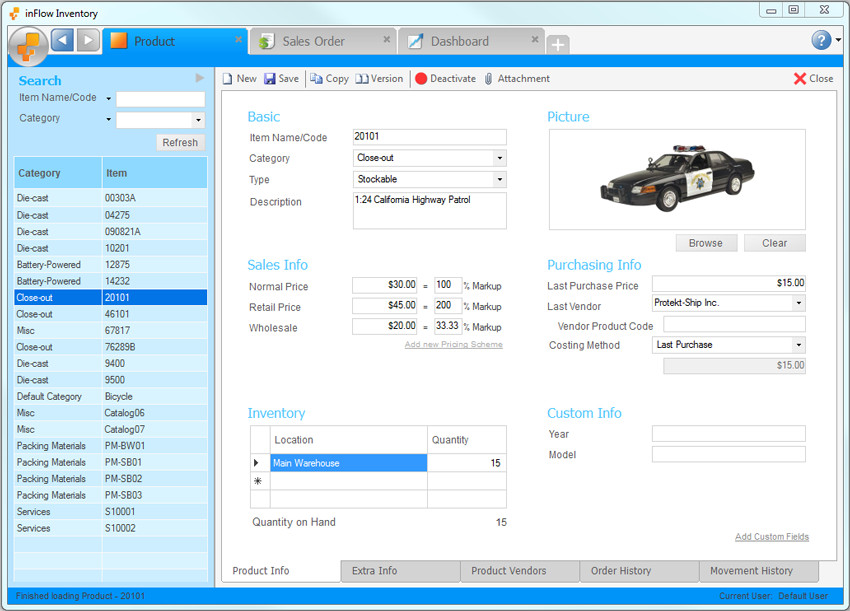Click the Add new Pricing Scheme link
Screen dimensions: 850x611
453,345
